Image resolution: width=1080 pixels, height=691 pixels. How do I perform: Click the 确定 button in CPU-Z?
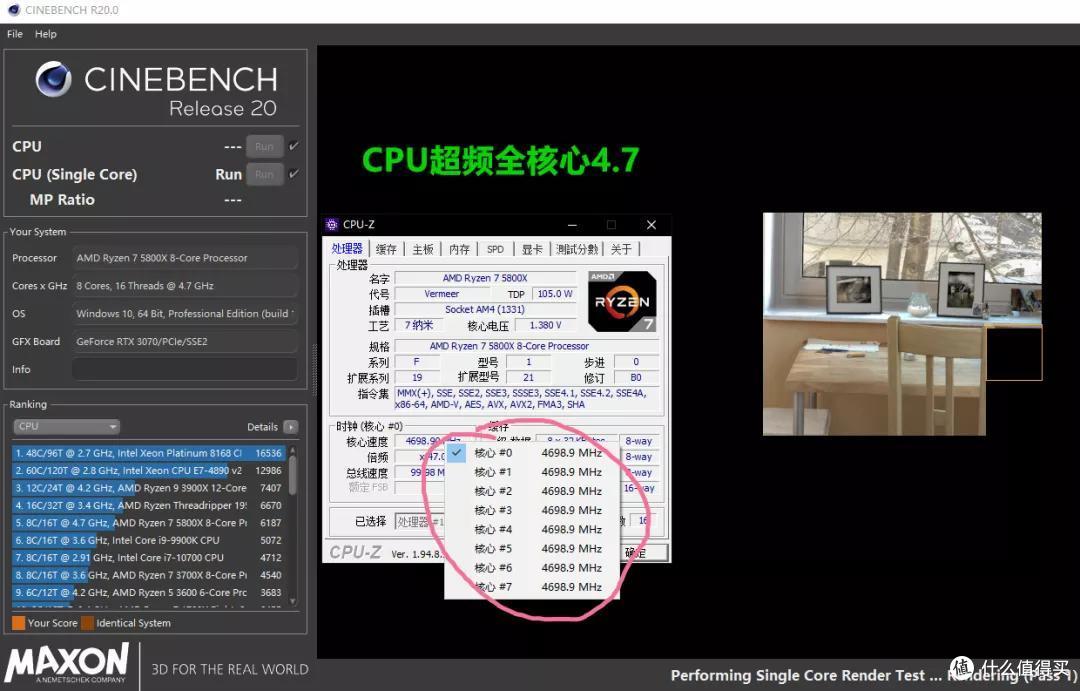(643, 553)
